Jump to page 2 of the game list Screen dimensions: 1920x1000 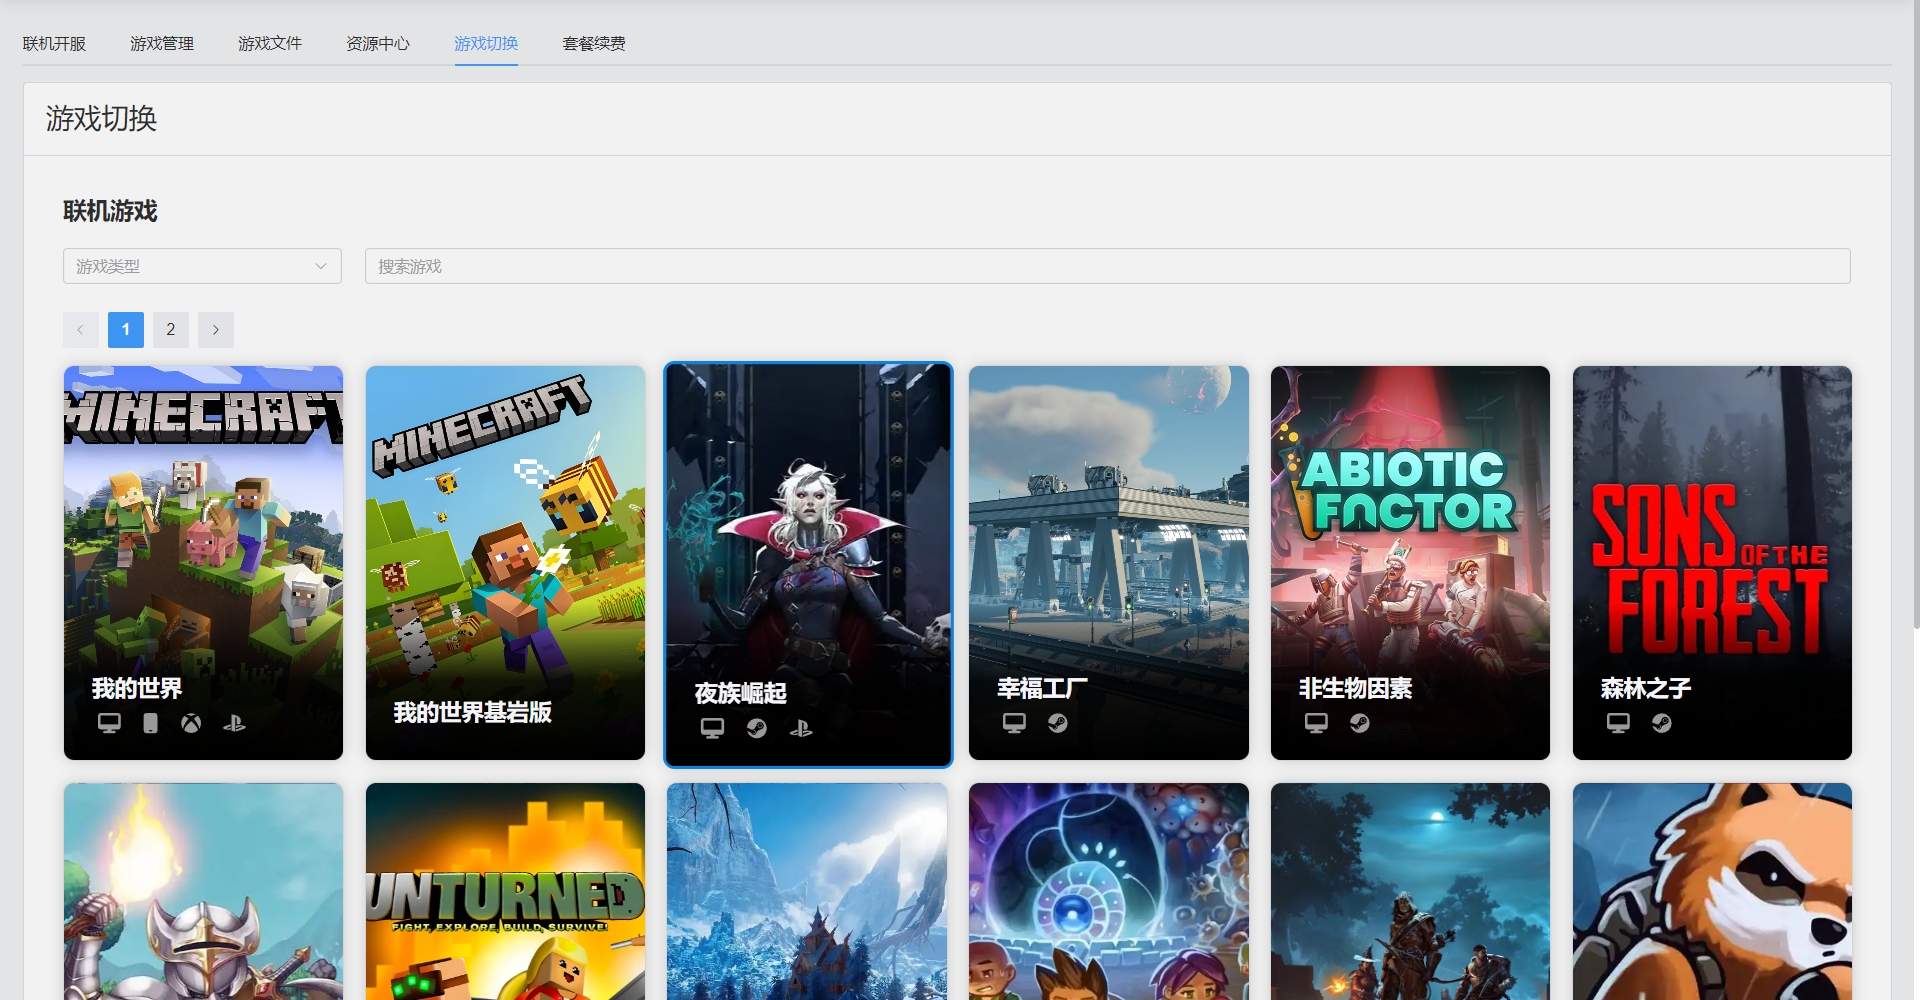171,330
